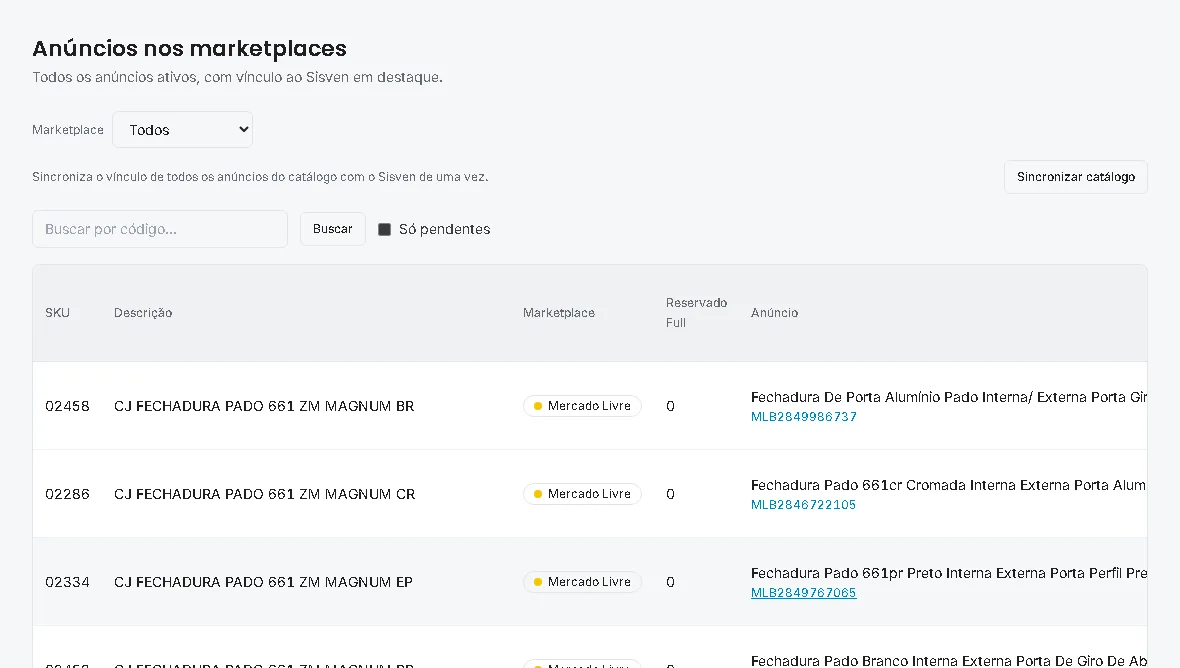Select title Fechadura Pado Branco Interna Externa

949,661
